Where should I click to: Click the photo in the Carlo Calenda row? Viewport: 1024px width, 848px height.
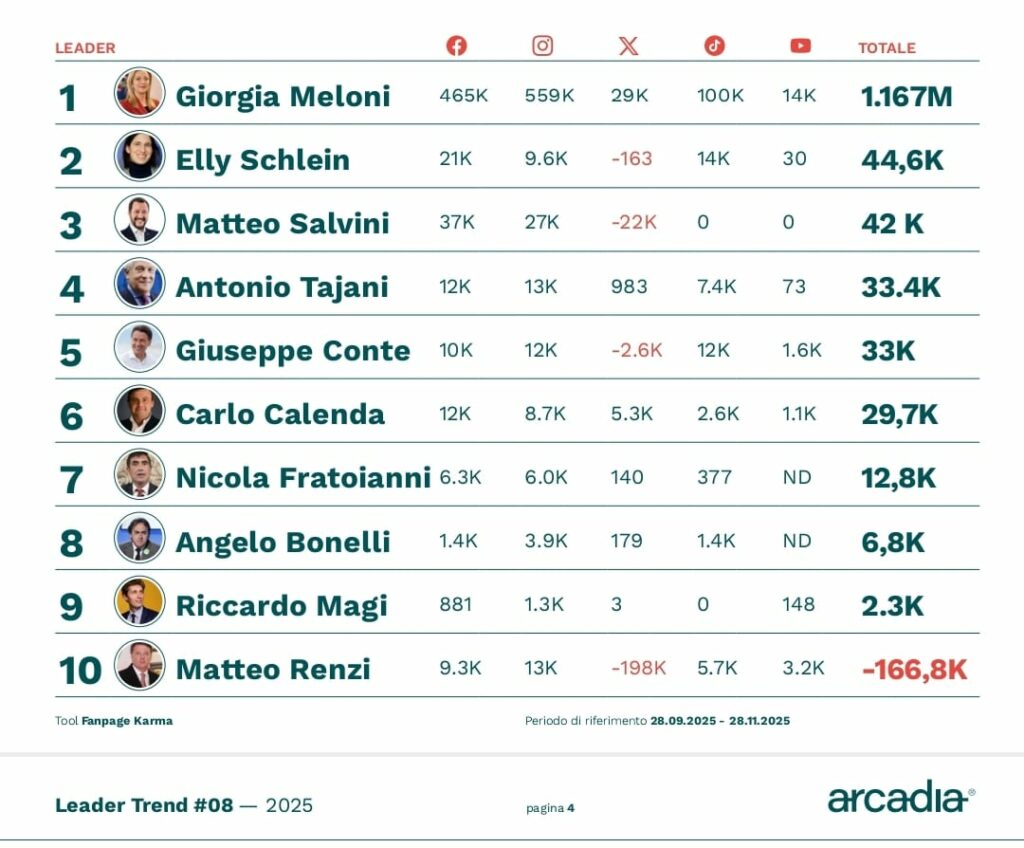click(x=139, y=410)
